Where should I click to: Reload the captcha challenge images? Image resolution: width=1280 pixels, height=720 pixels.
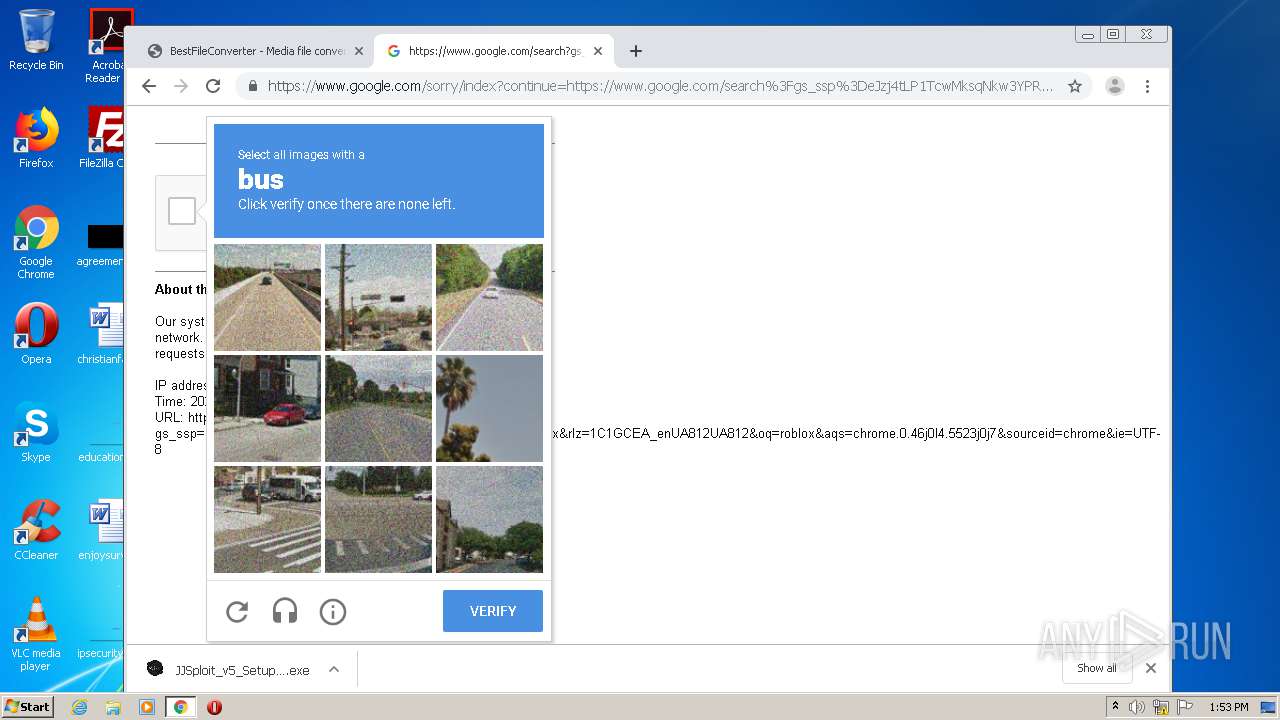(x=237, y=611)
